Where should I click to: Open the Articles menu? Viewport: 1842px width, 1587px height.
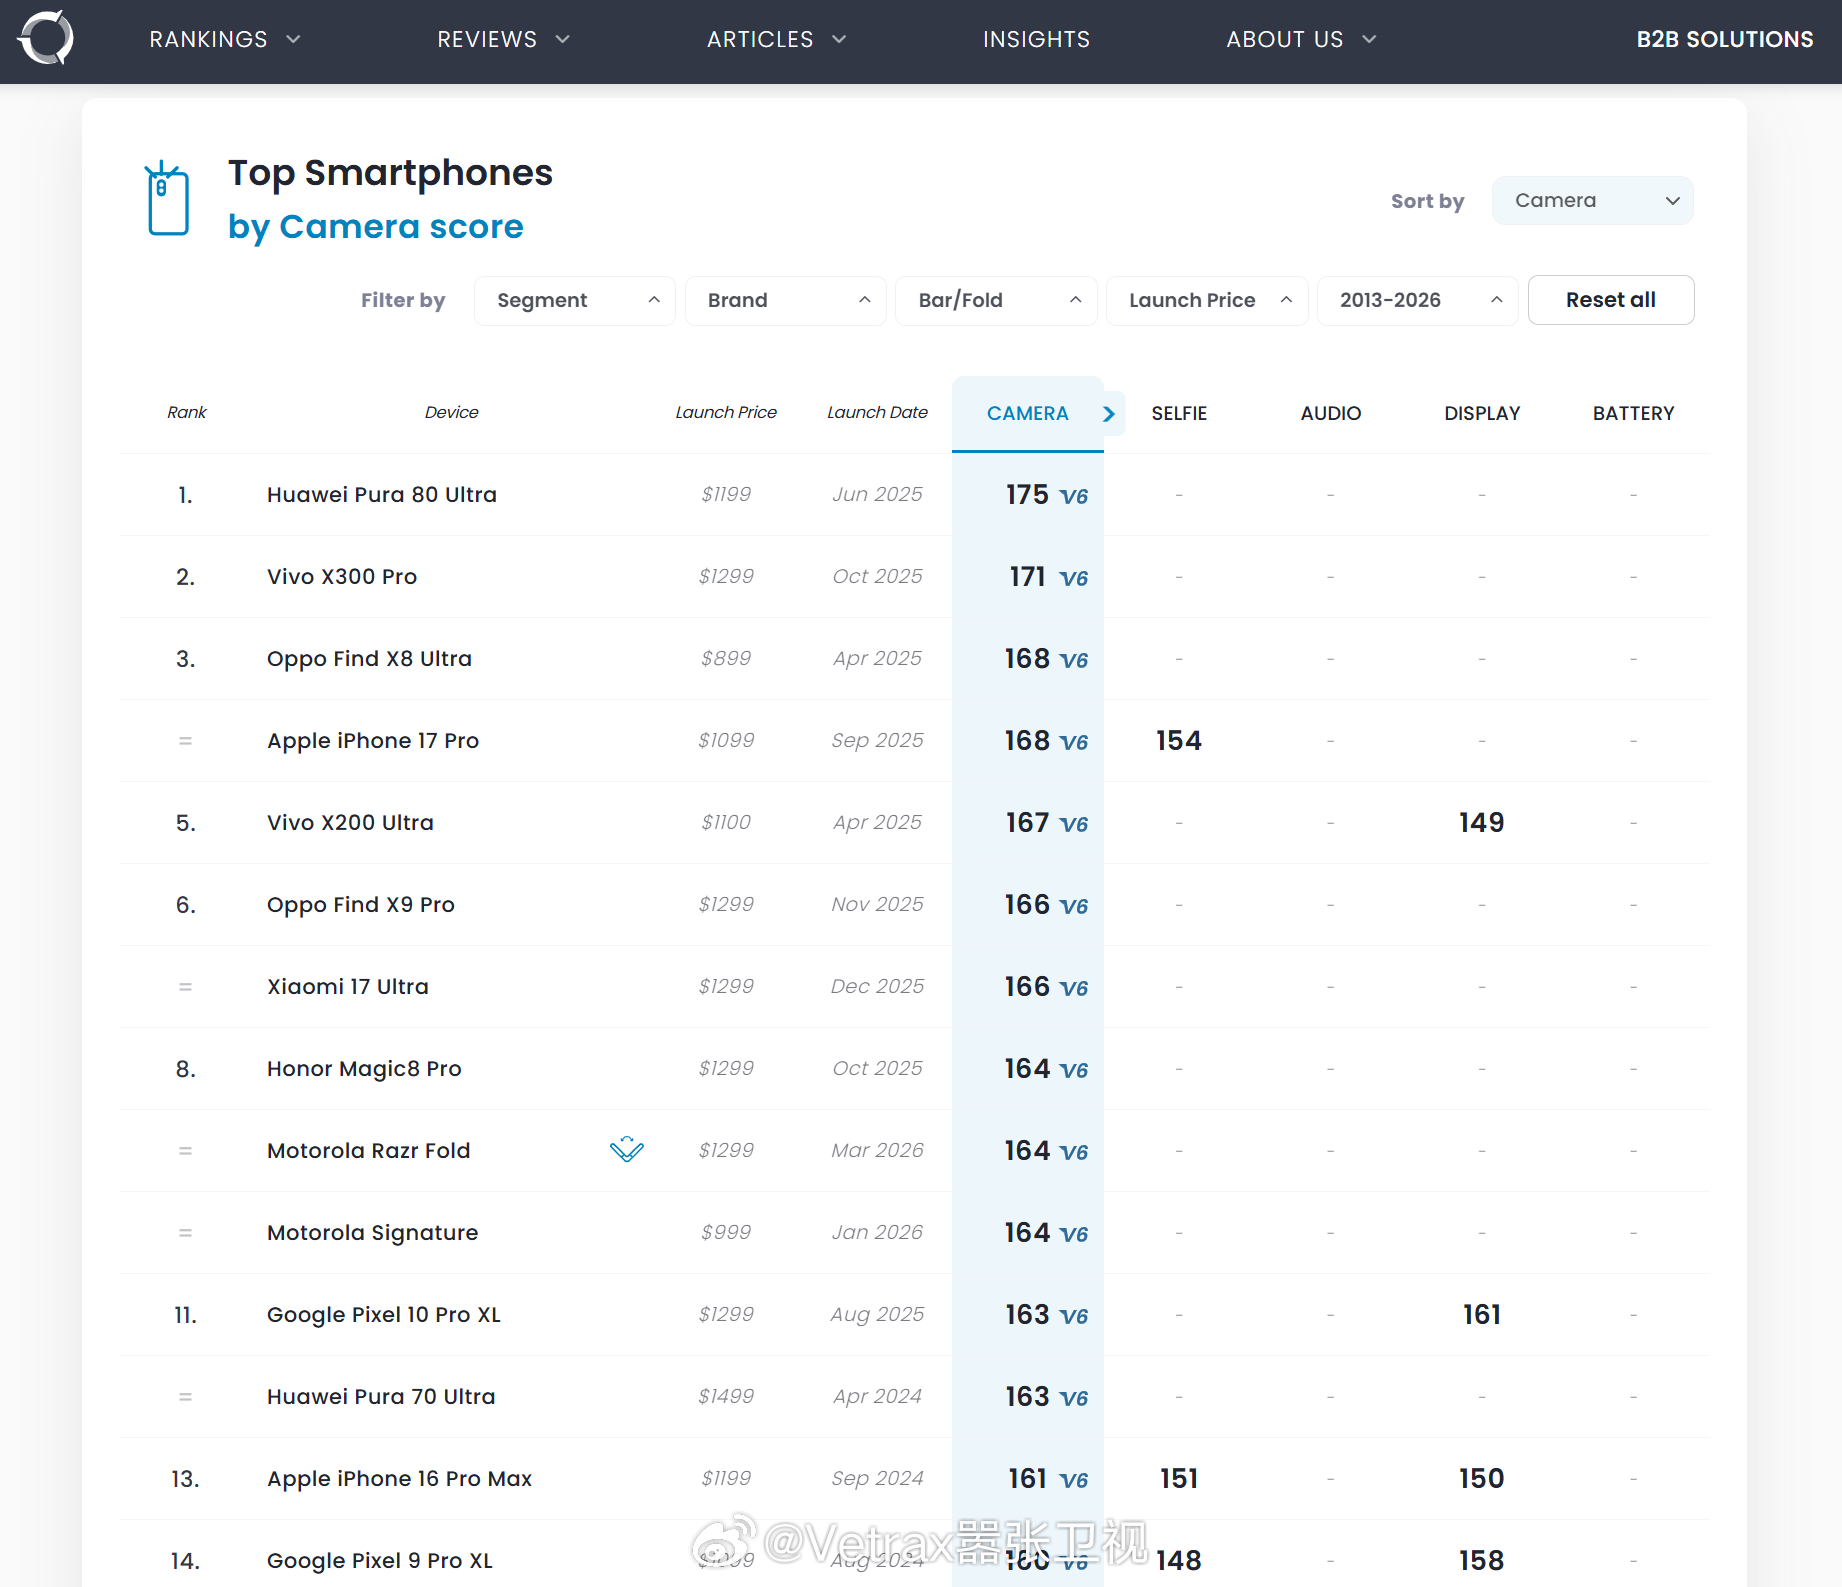point(777,39)
